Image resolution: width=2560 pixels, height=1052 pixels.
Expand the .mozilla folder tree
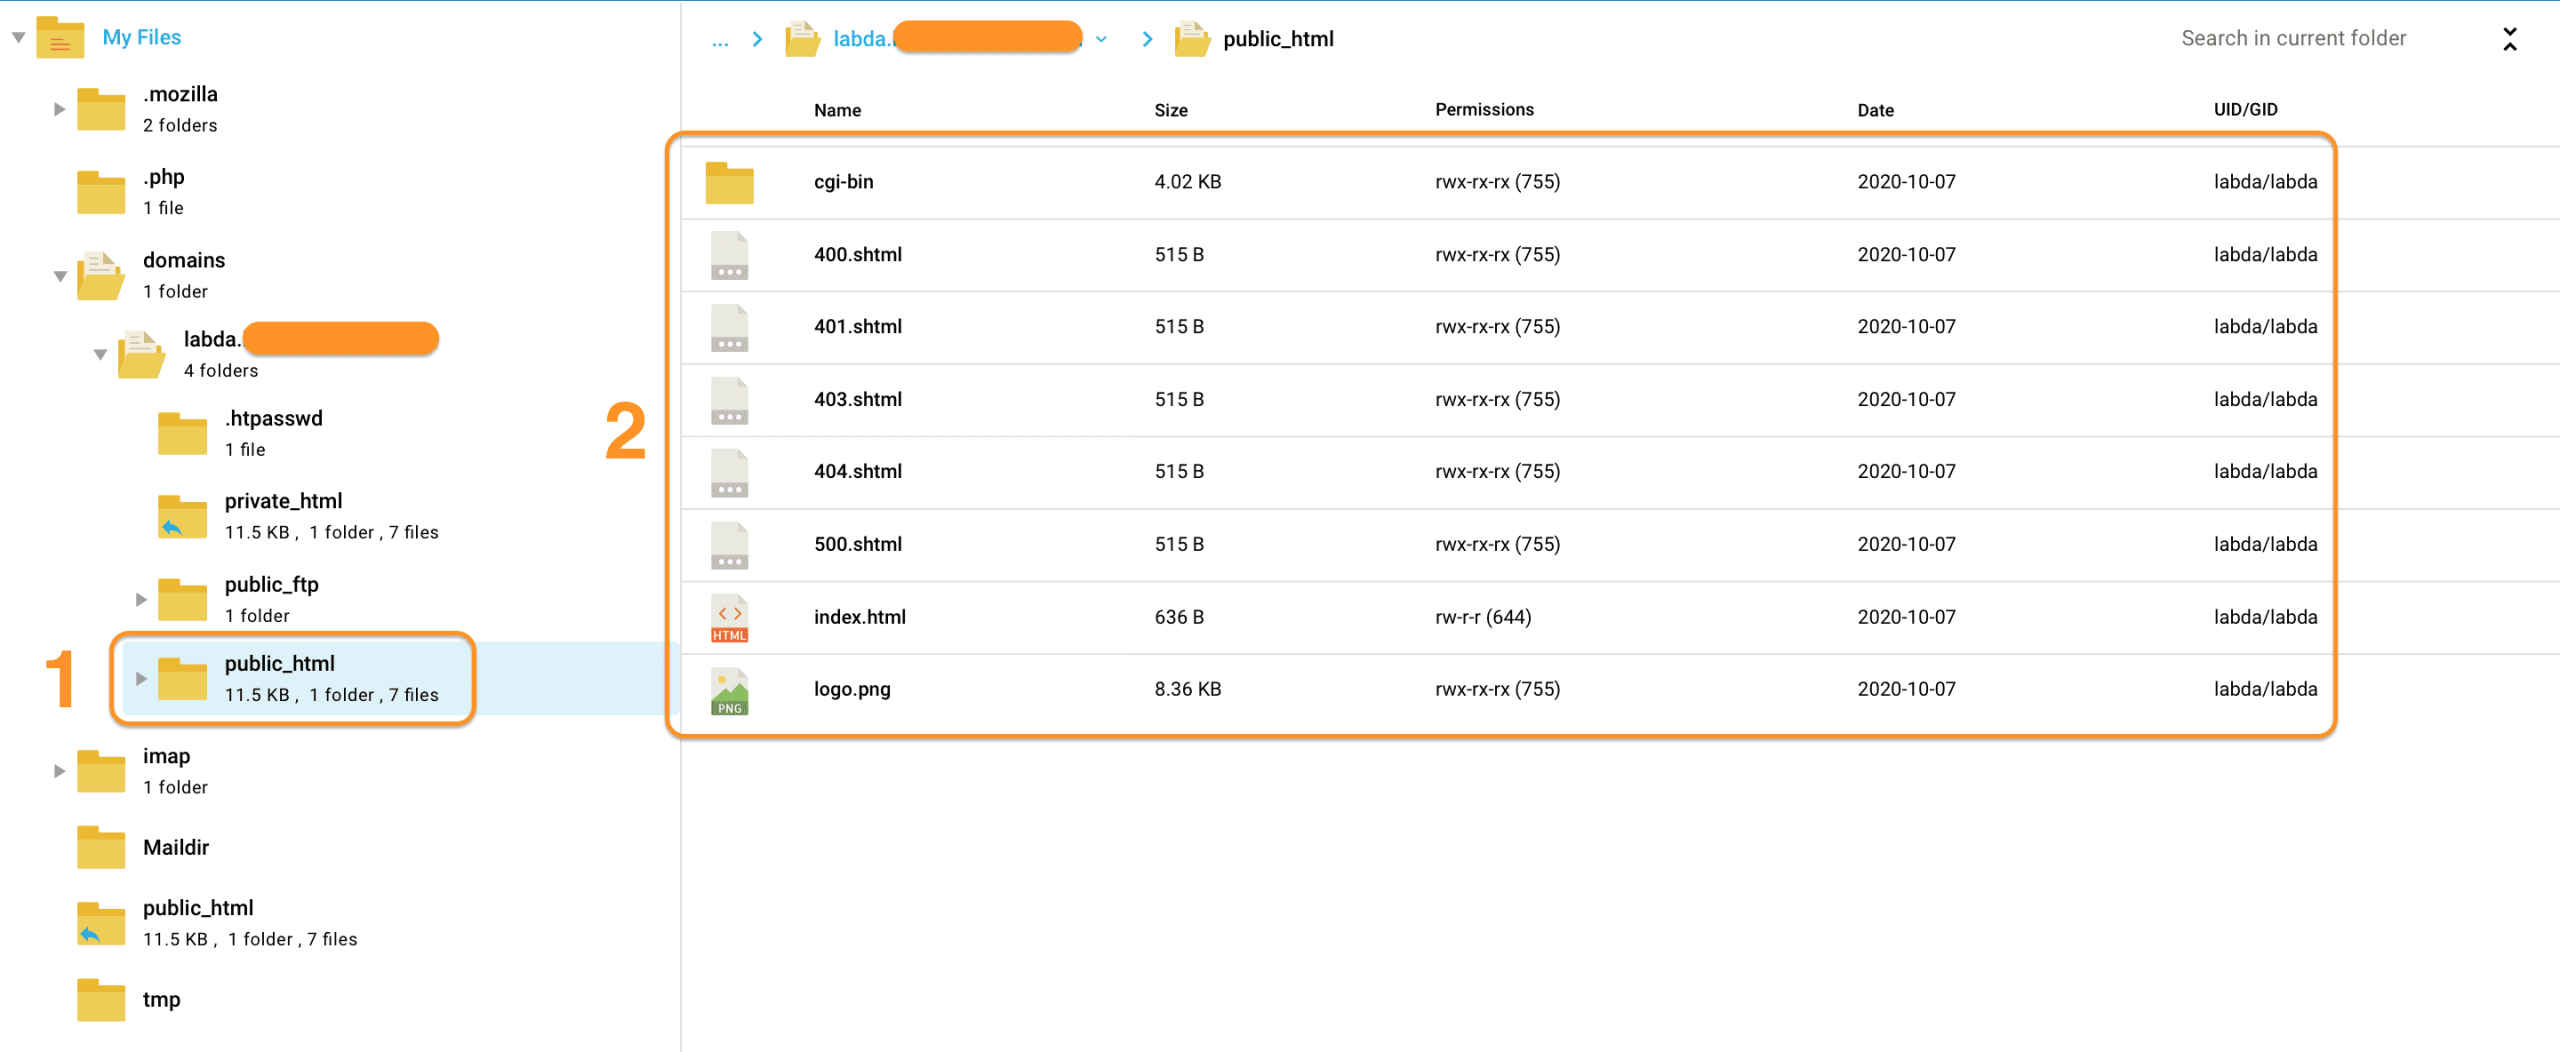tap(59, 109)
